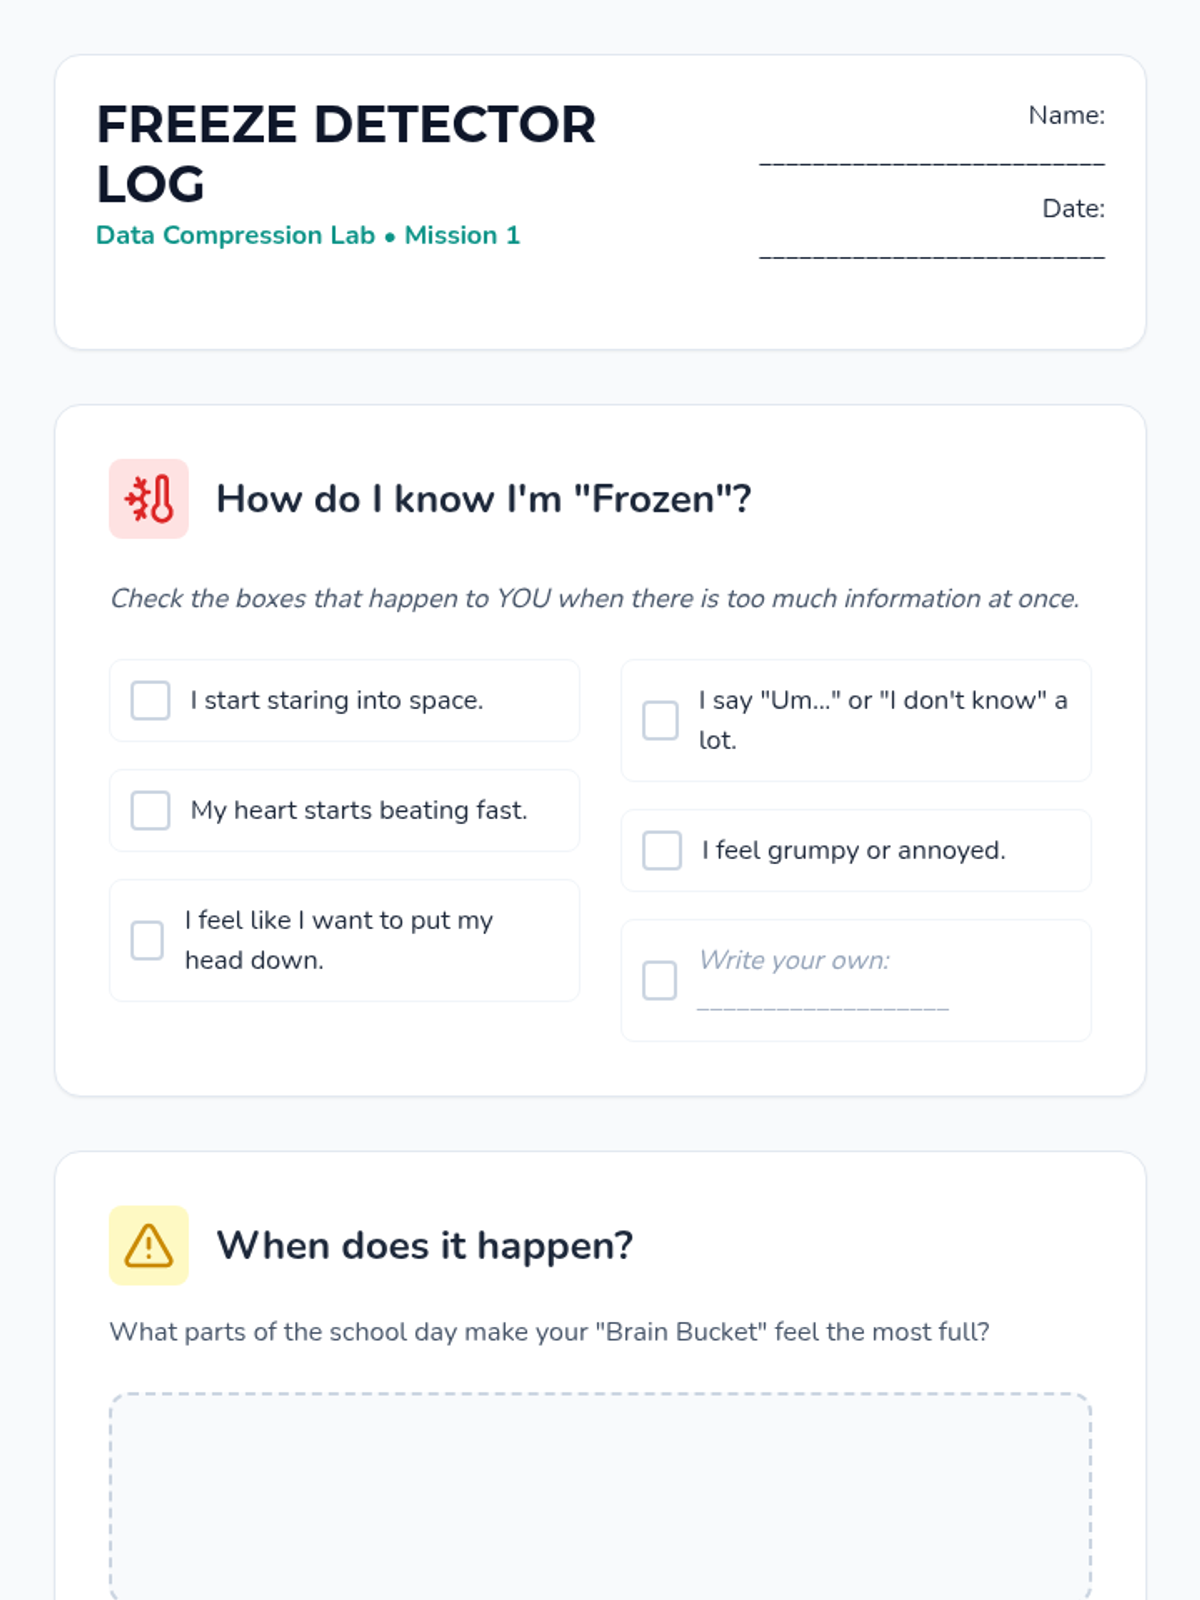This screenshot has height=1600, width=1200.
Task: Click the "Data Compression Lab • Mission 1" subtitle
Action: click(x=308, y=235)
